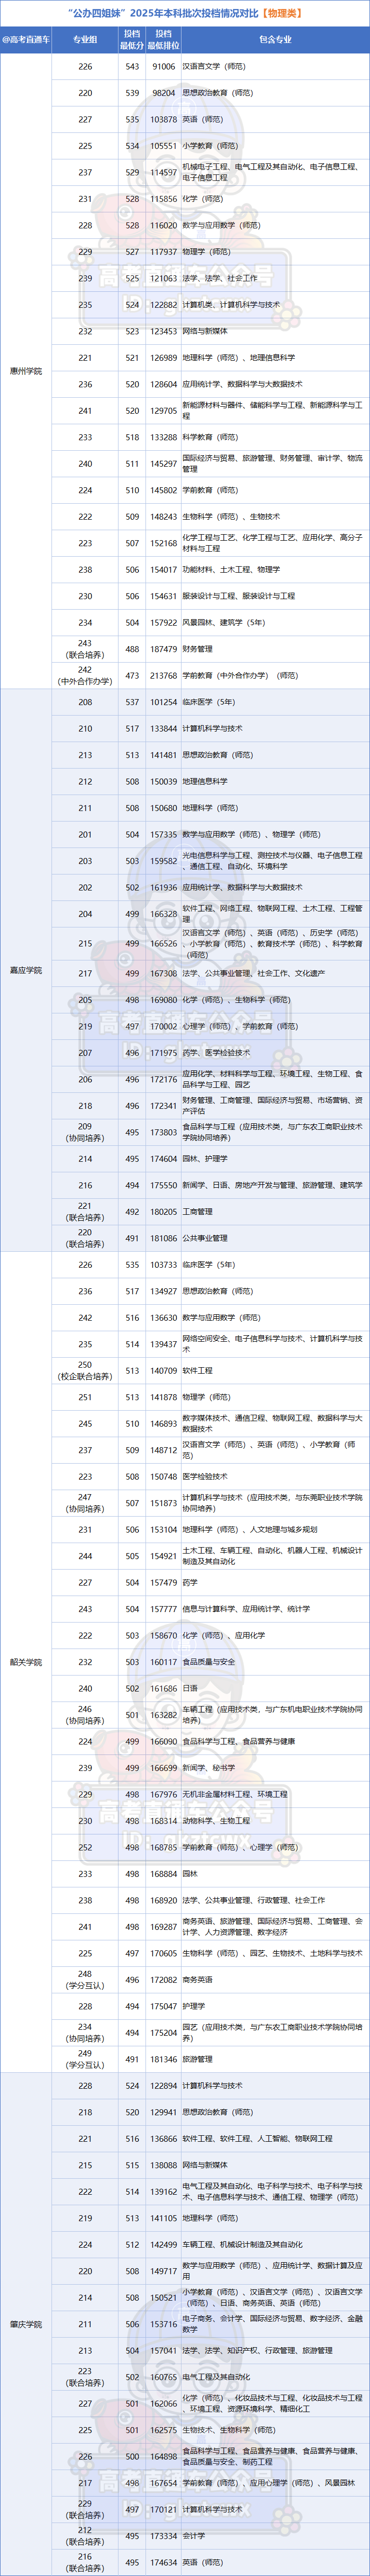Click 药学、医学检验技术 cell
Screen dimensions: 370x2576
tap(216, 1053)
